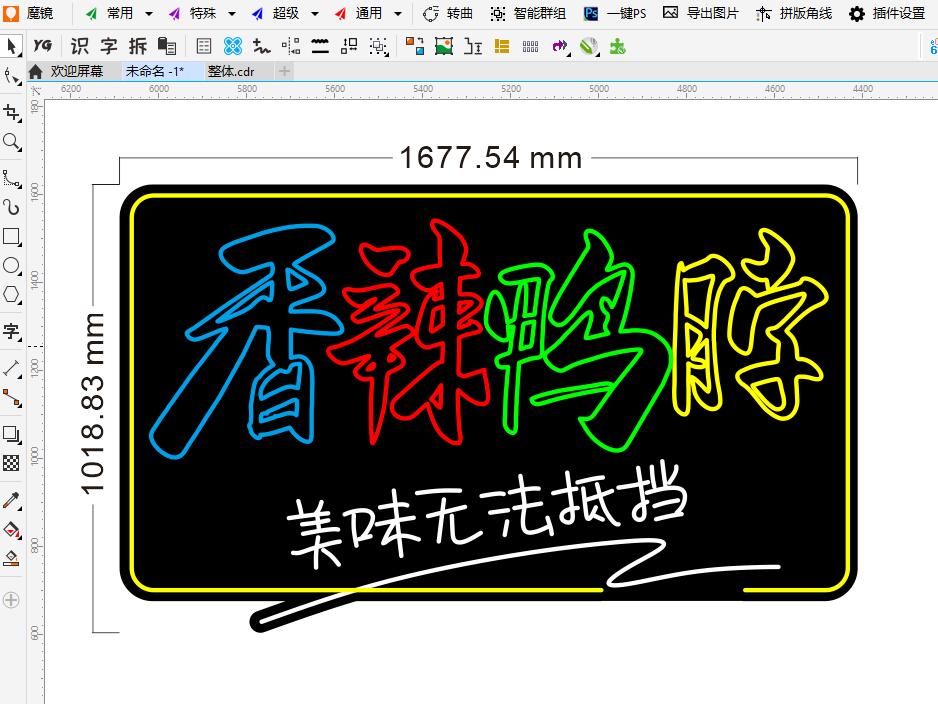The width and height of the screenshot is (938, 704).
Task: Expand the 通用 dropdown arrow
Action: click(x=398, y=13)
